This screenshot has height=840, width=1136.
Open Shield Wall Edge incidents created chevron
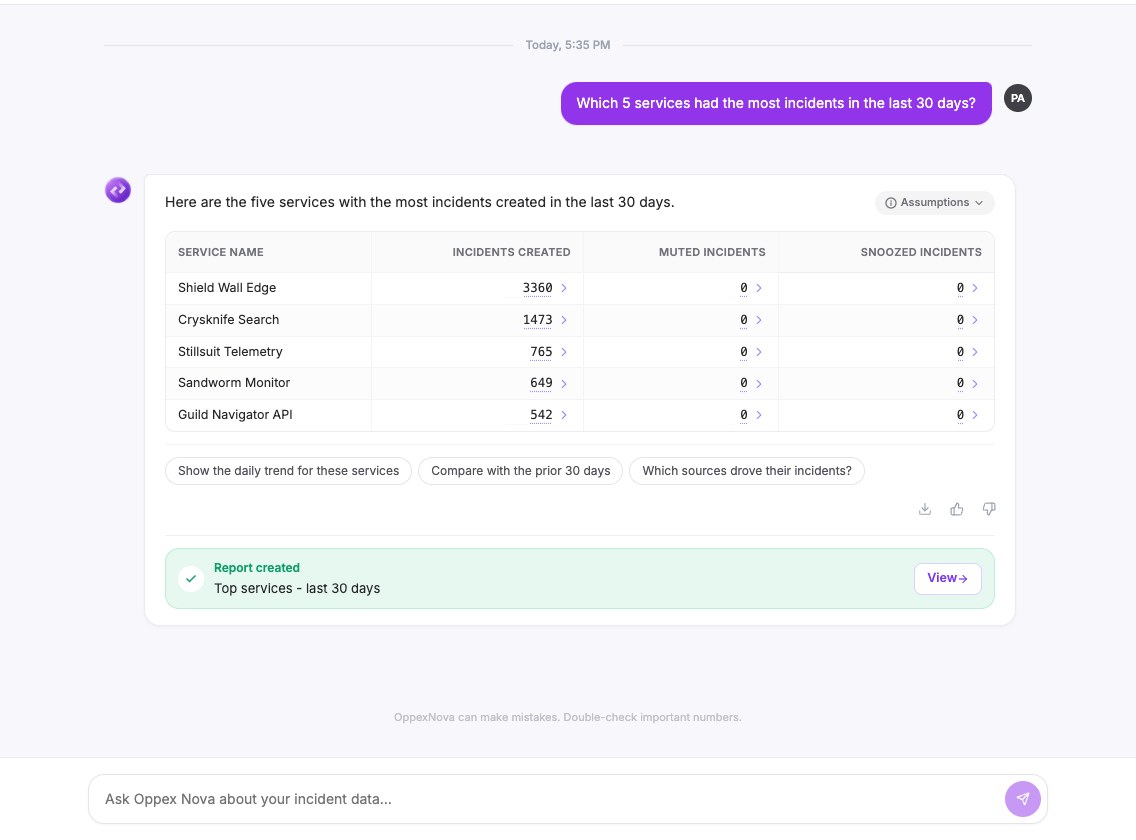point(564,288)
